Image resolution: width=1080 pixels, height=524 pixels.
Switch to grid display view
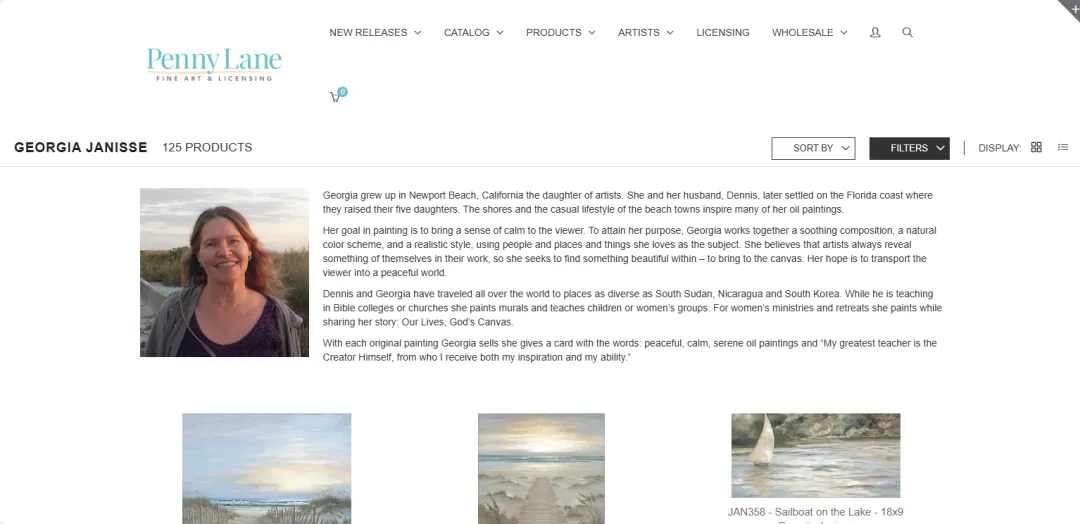1036,147
